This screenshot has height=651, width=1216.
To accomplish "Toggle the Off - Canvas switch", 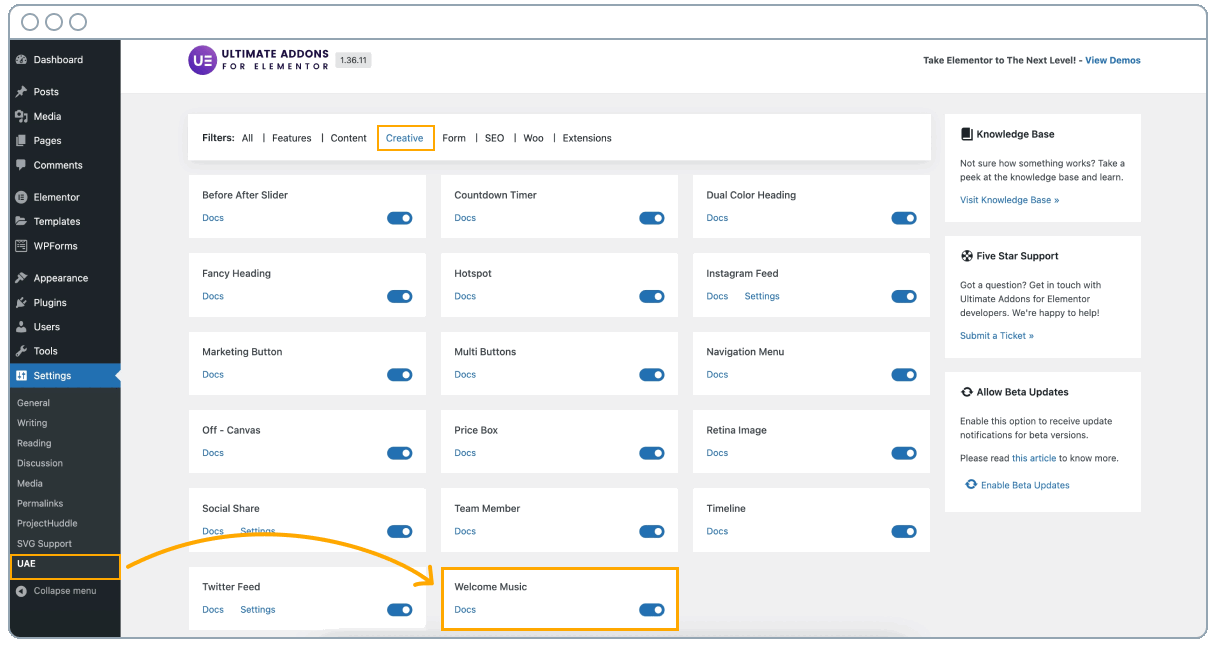I will (x=400, y=453).
